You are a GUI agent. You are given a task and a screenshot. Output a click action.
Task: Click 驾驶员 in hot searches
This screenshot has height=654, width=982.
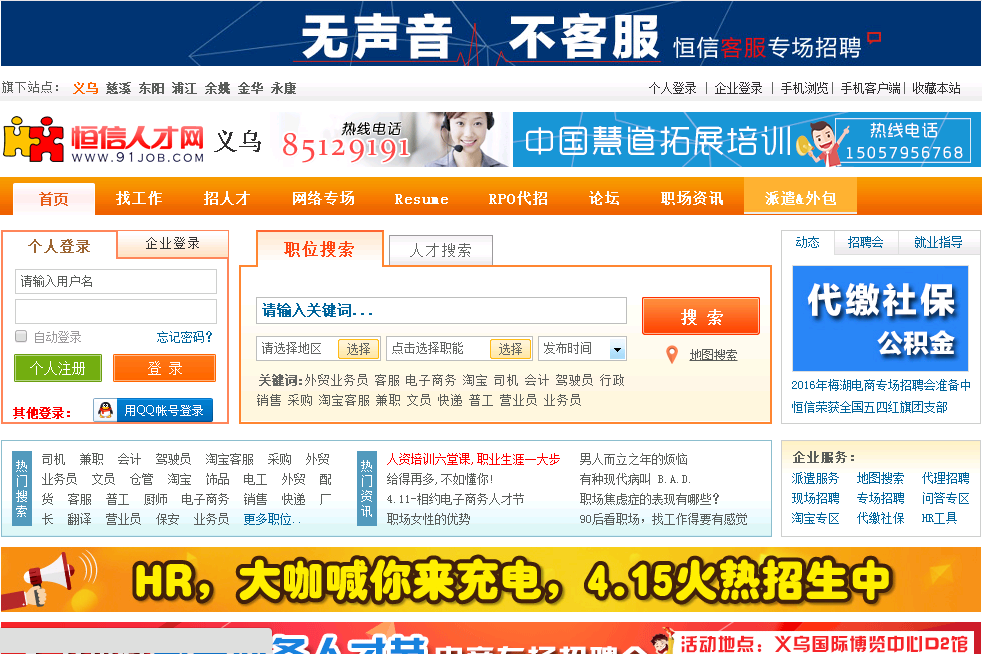click(173, 459)
